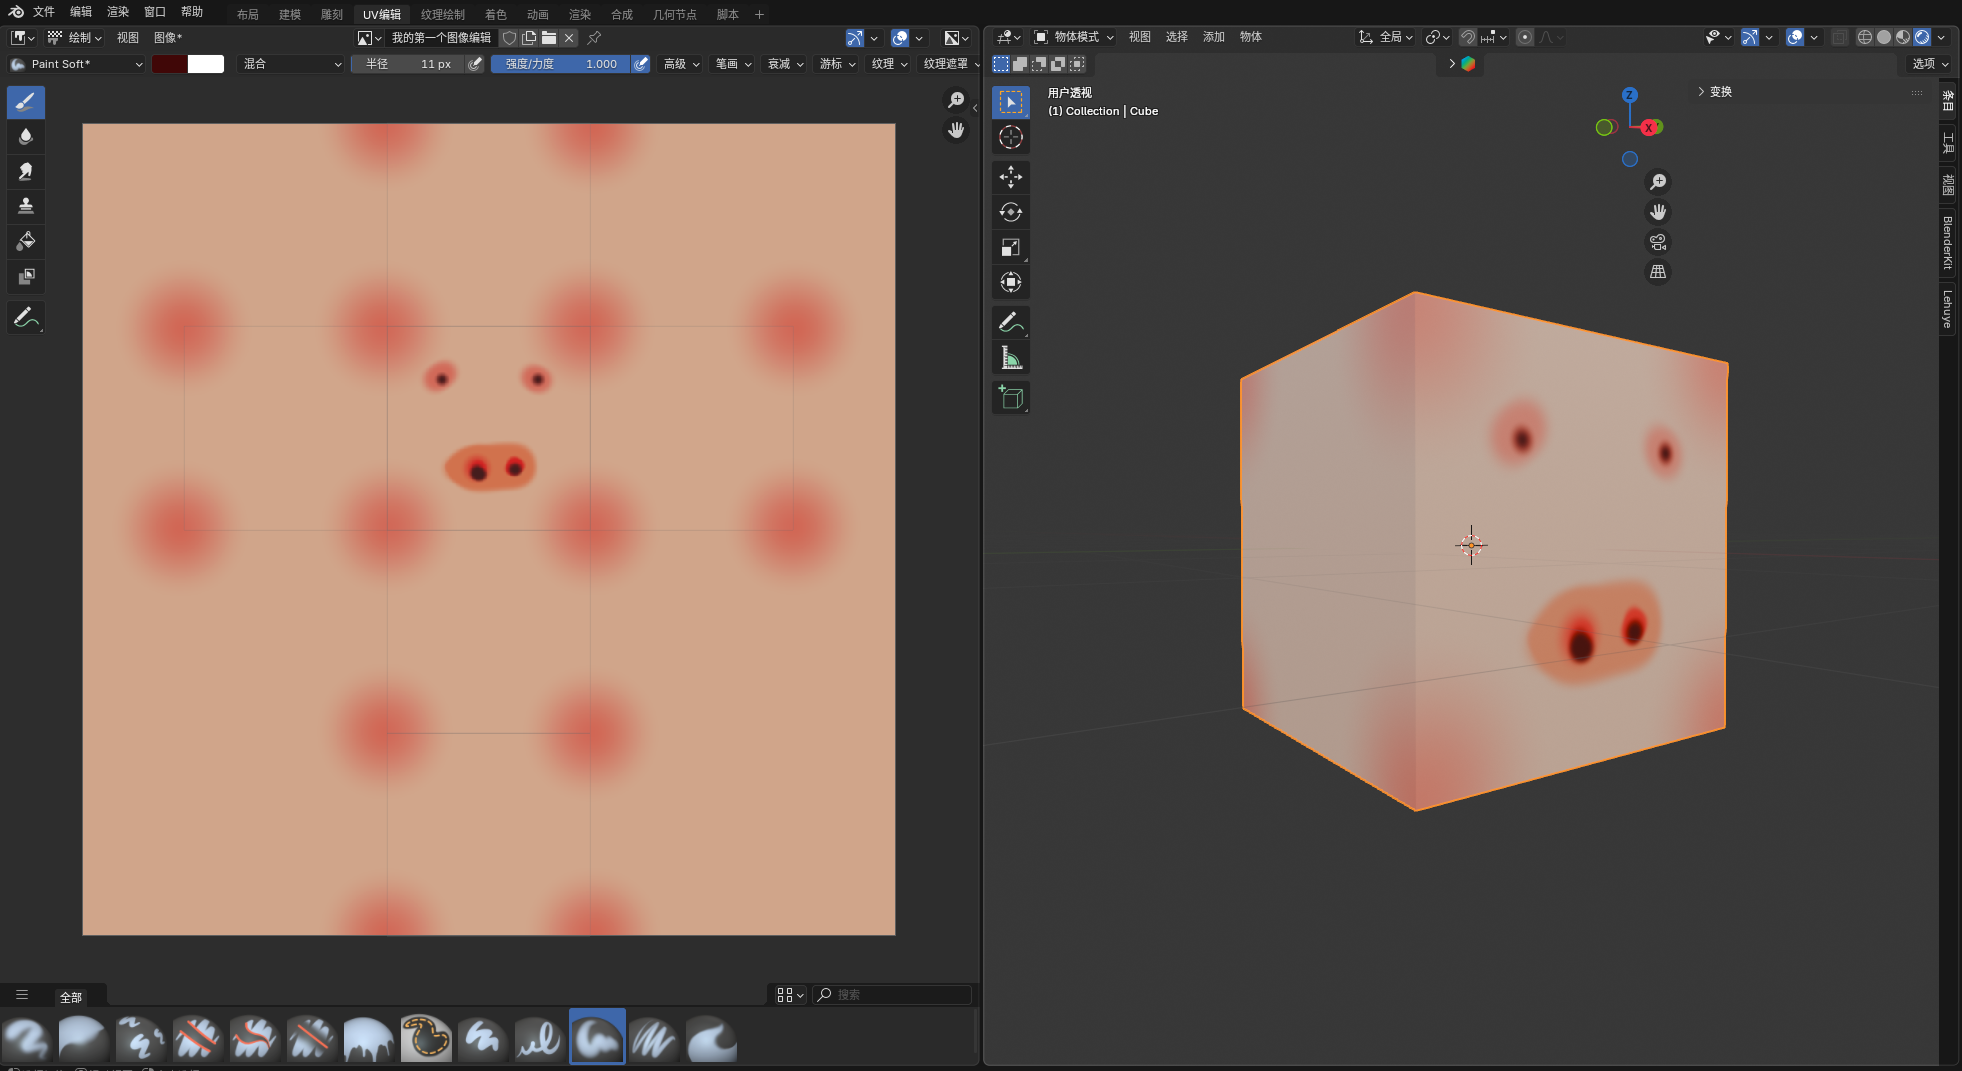Activate the 3D Cursor tool
The height and width of the screenshot is (1071, 1962).
(x=1011, y=137)
